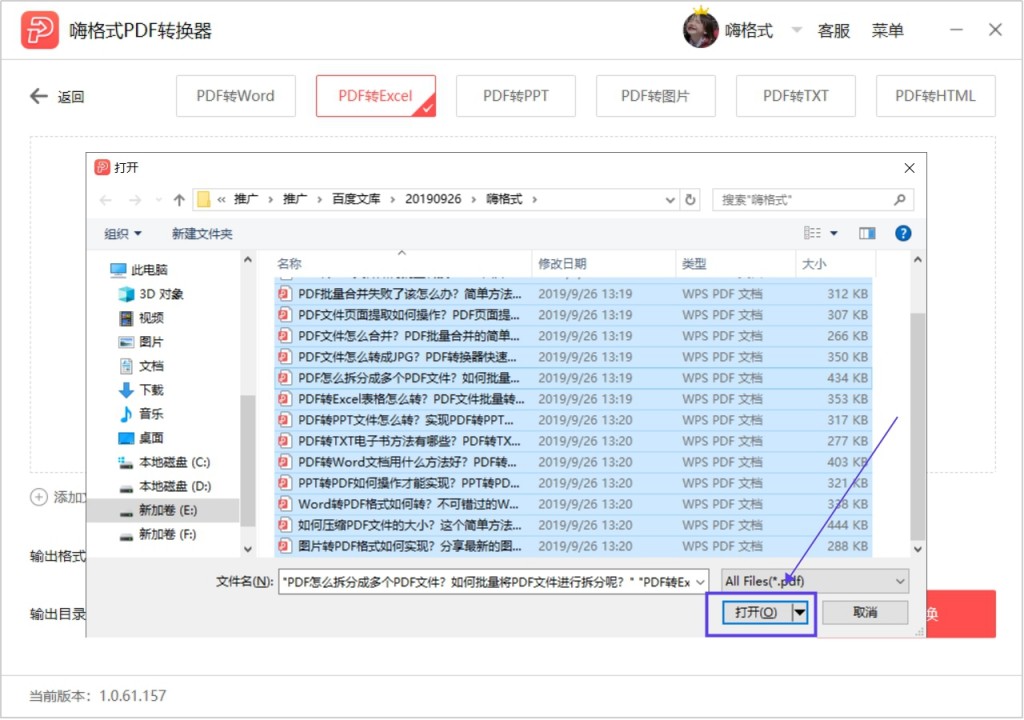Select file PDF文件怎么转成JPG
1024x720 pixels.
pos(573,357)
